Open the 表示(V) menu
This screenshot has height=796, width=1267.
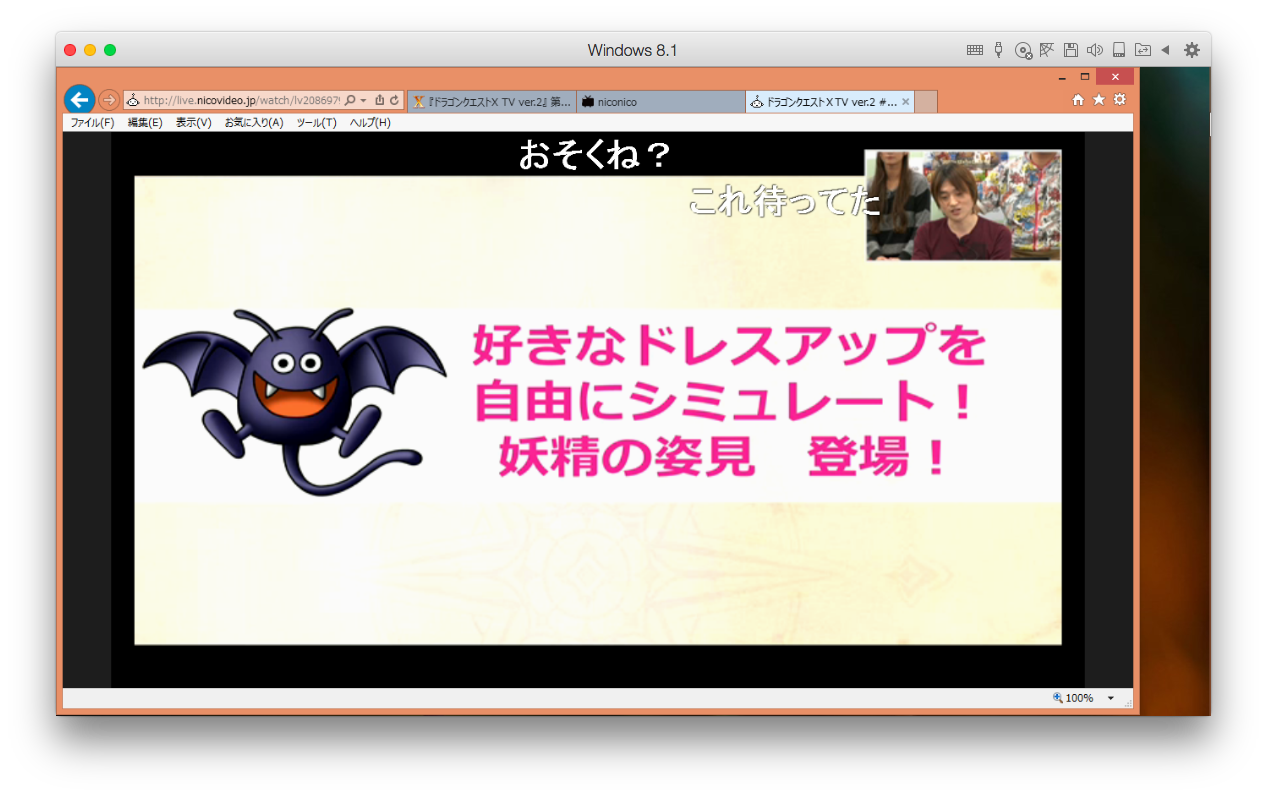pos(193,123)
